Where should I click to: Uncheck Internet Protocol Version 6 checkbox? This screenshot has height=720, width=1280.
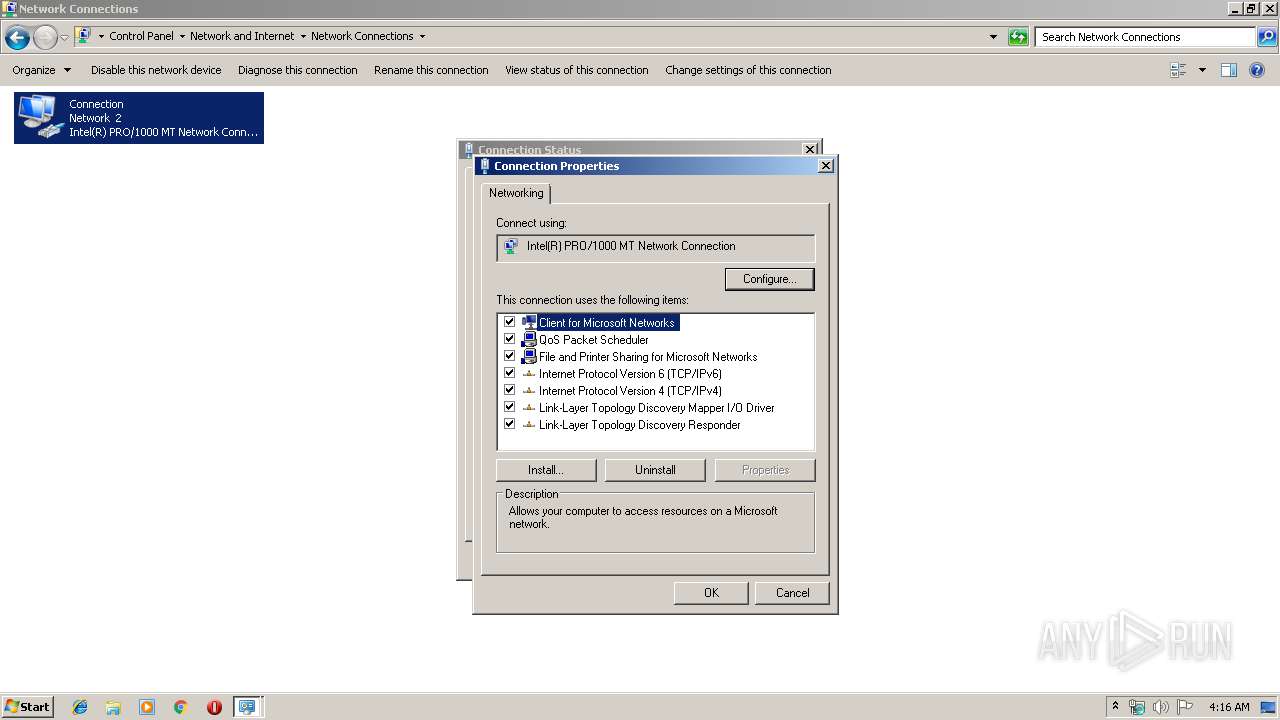[x=509, y=373]
